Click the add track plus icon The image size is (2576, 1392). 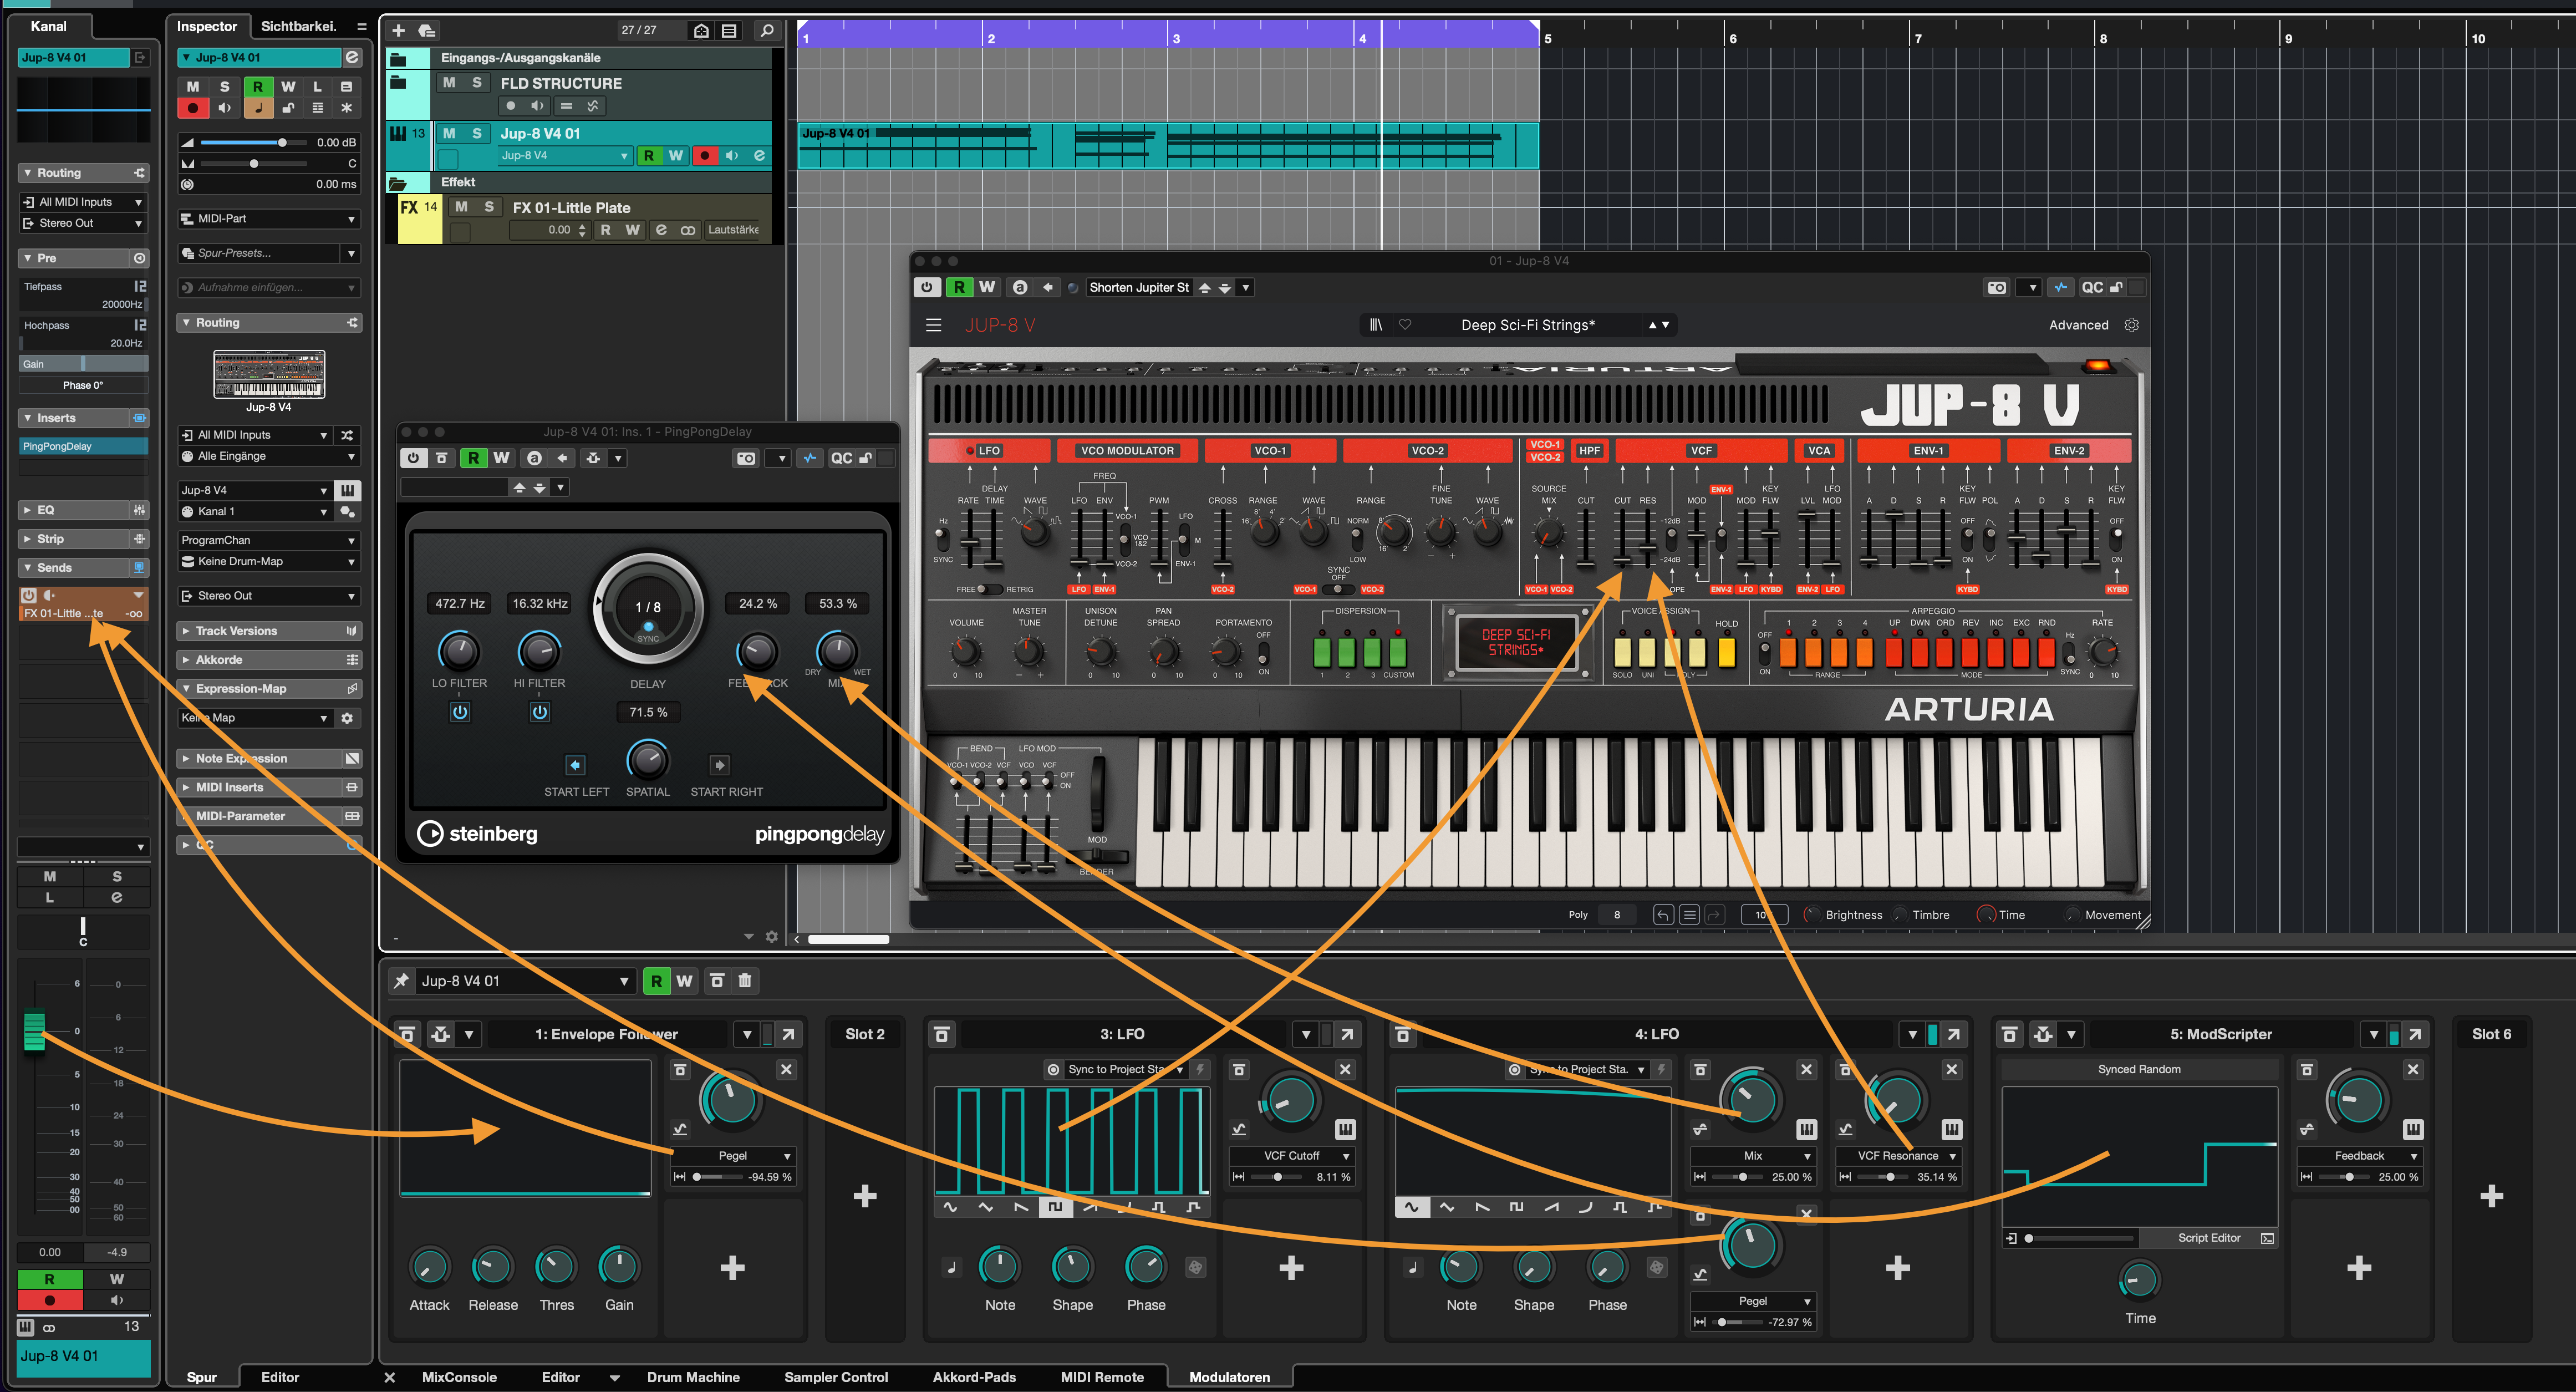tap(398, 30)
